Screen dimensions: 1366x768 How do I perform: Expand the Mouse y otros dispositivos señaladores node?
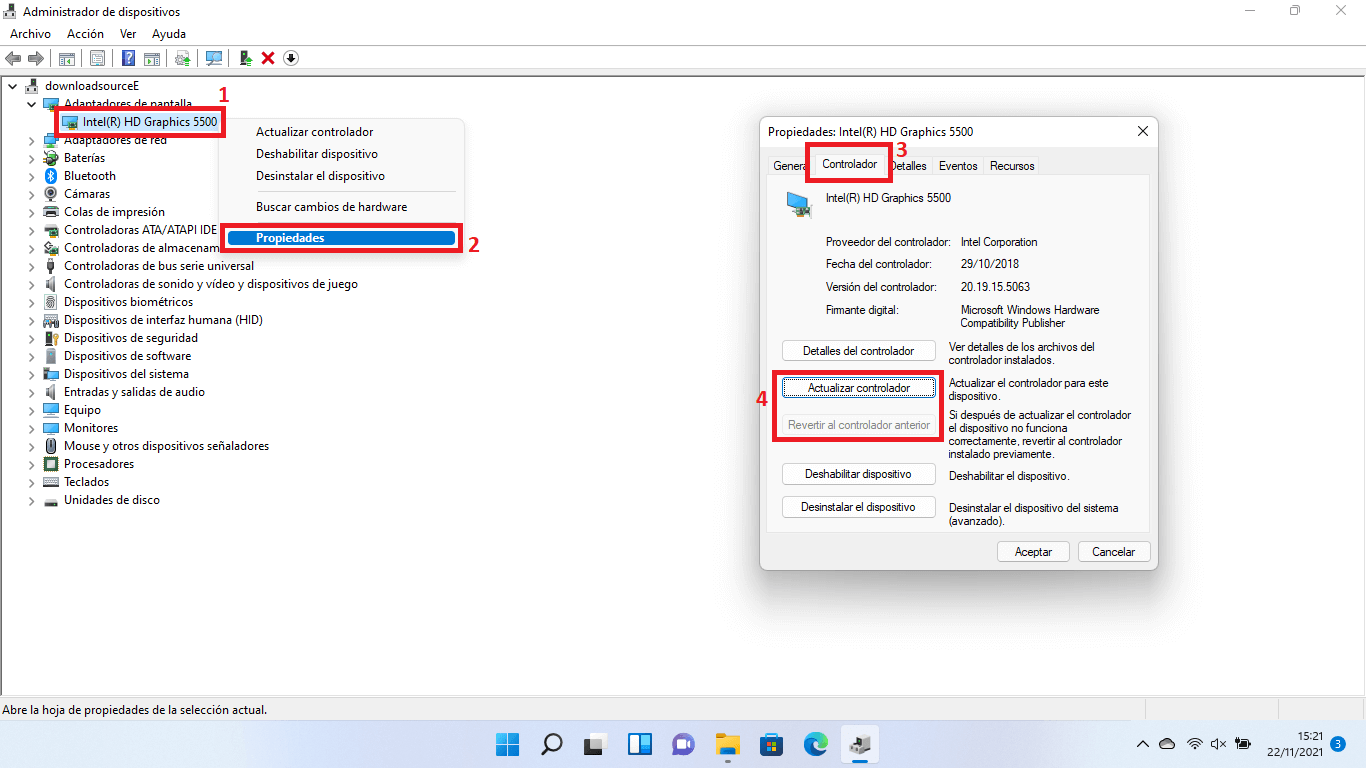tap(31, 446)
